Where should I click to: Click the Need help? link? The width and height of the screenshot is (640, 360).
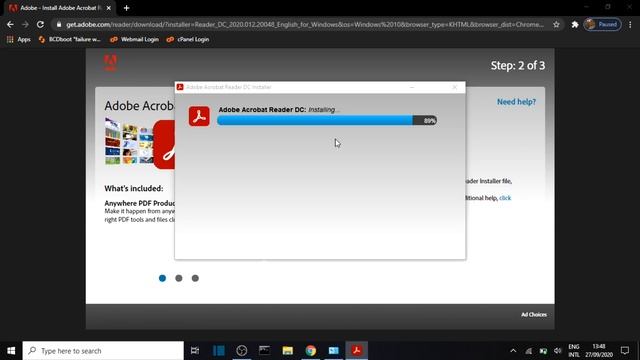click(516, 102)
